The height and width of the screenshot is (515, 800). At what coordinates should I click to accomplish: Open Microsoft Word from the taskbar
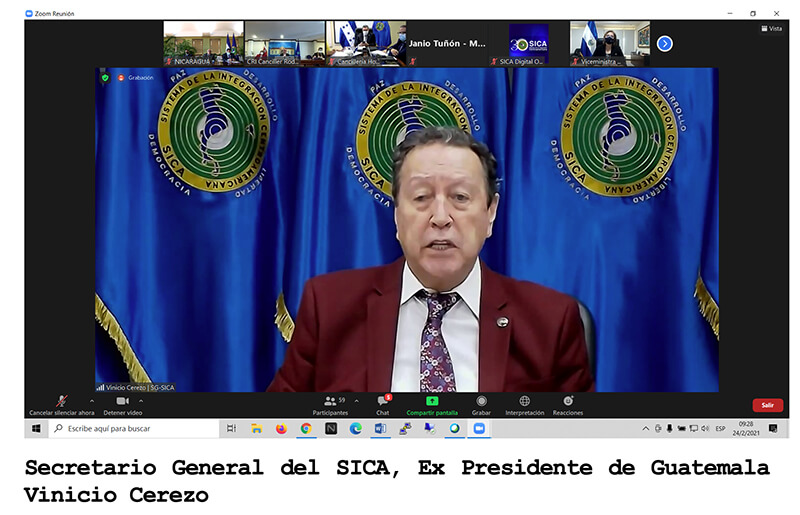[381, 429]
